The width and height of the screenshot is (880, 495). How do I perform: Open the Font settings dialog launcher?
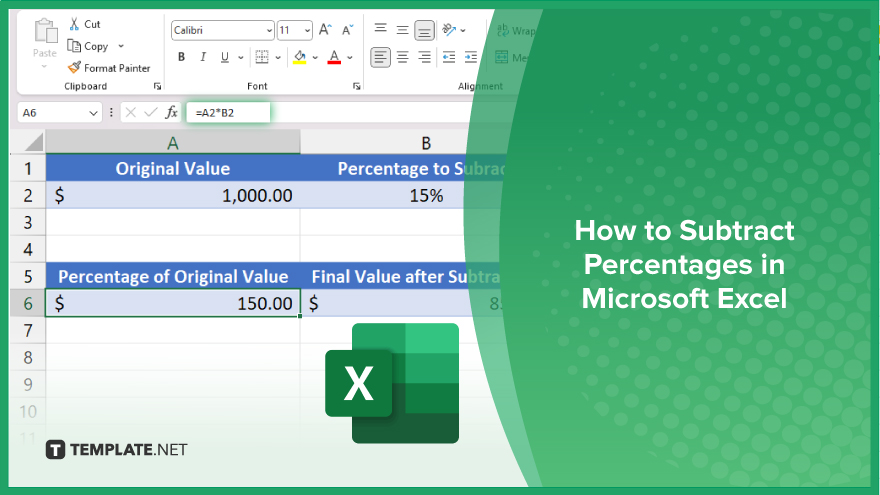pos(356,86)
